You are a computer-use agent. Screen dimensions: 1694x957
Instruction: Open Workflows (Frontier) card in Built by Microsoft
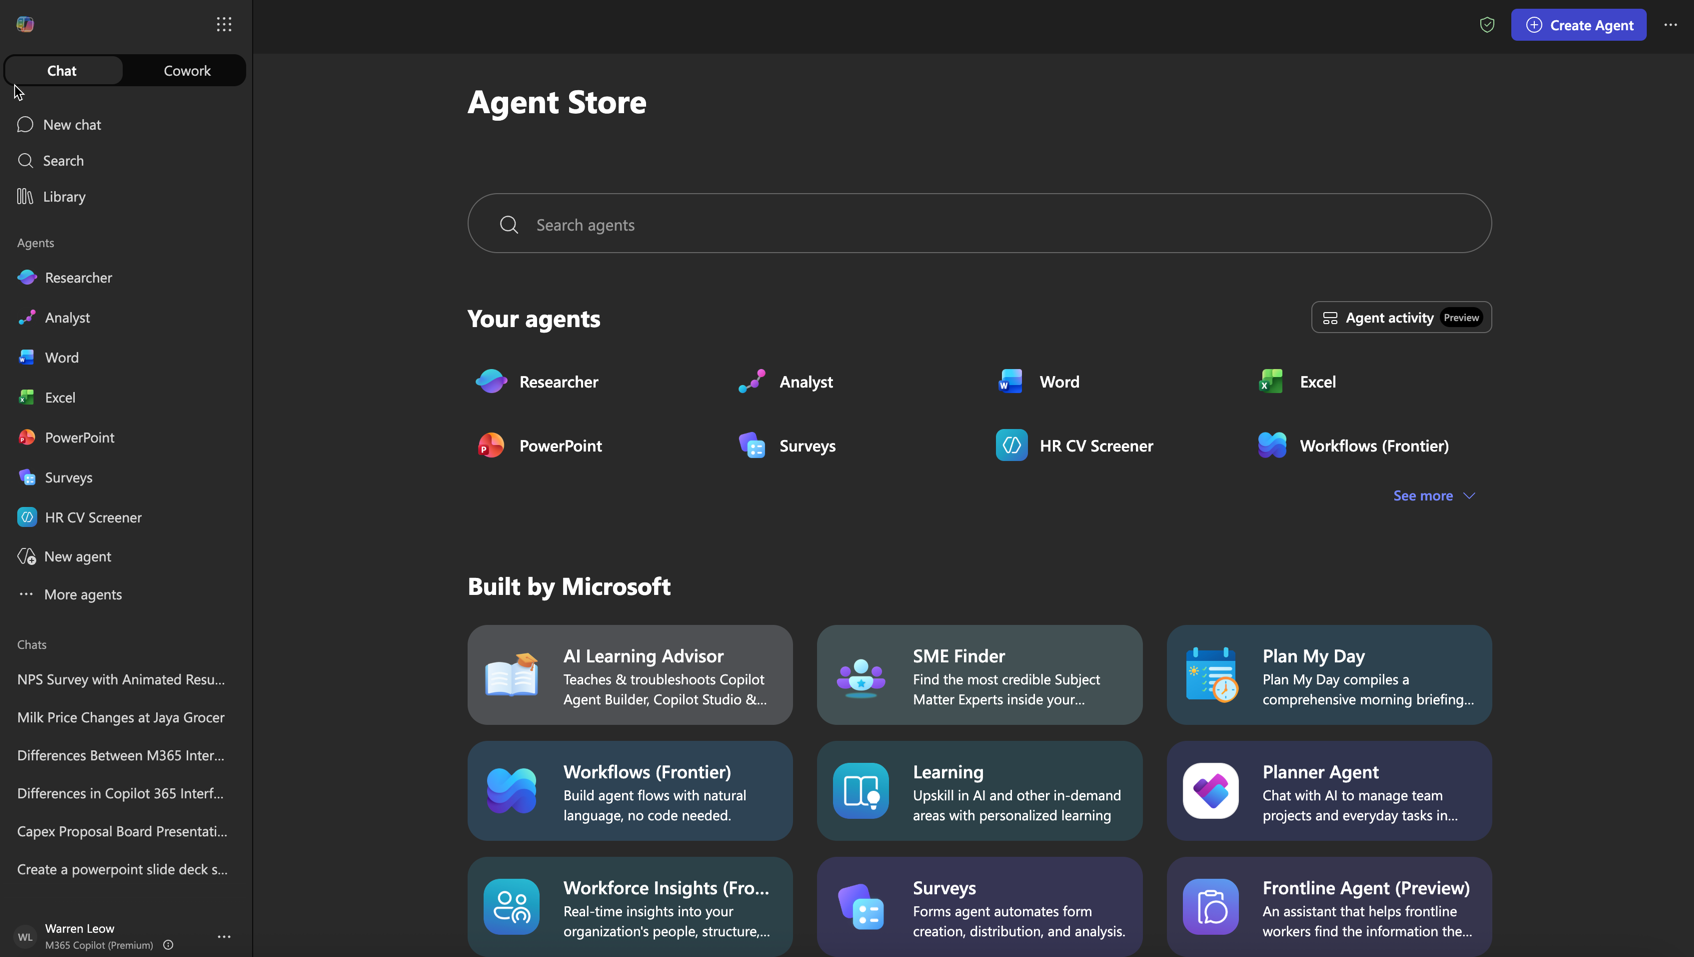tap(630, 791)
